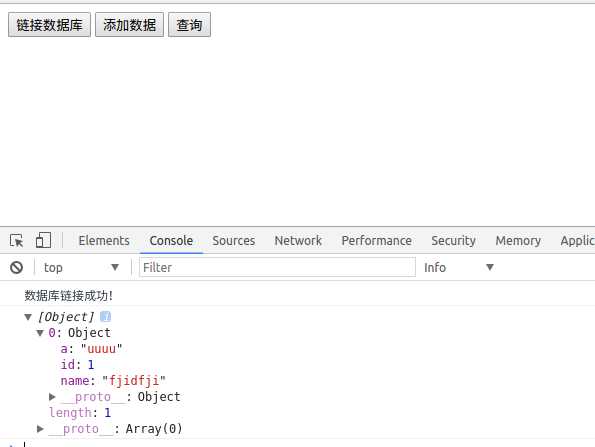Click the 添加数据 button
Image resolution: width=595 pixels, height=447 pixels.
point(129,25)
